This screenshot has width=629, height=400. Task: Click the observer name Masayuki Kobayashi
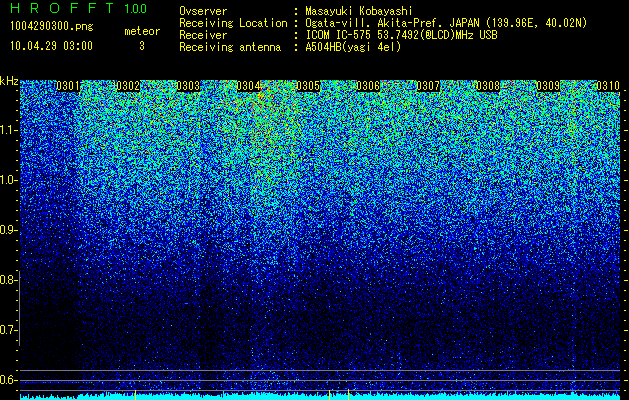(359, 11)
